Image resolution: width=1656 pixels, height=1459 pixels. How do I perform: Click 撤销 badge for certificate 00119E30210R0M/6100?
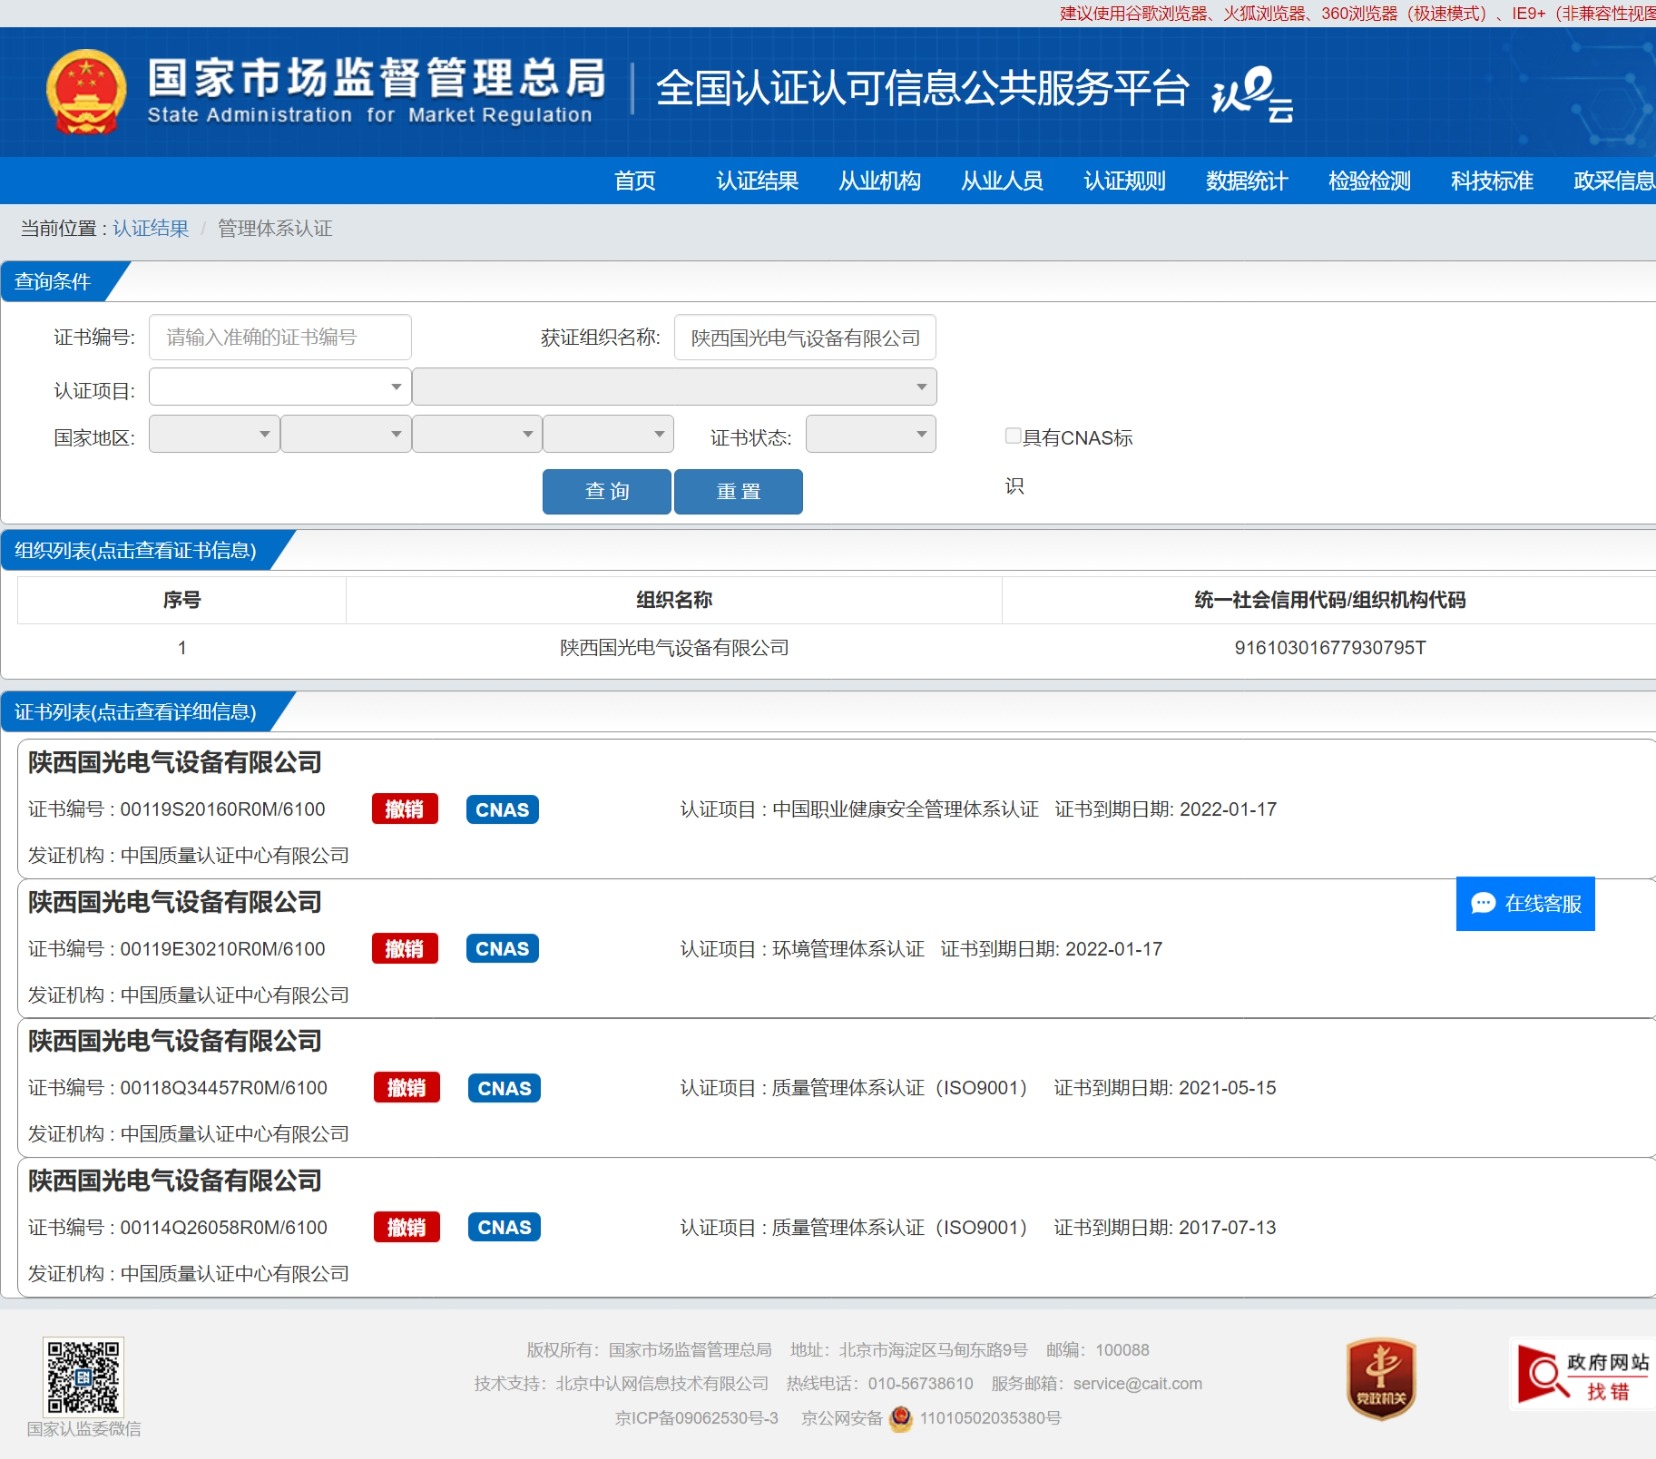(405, 948)
